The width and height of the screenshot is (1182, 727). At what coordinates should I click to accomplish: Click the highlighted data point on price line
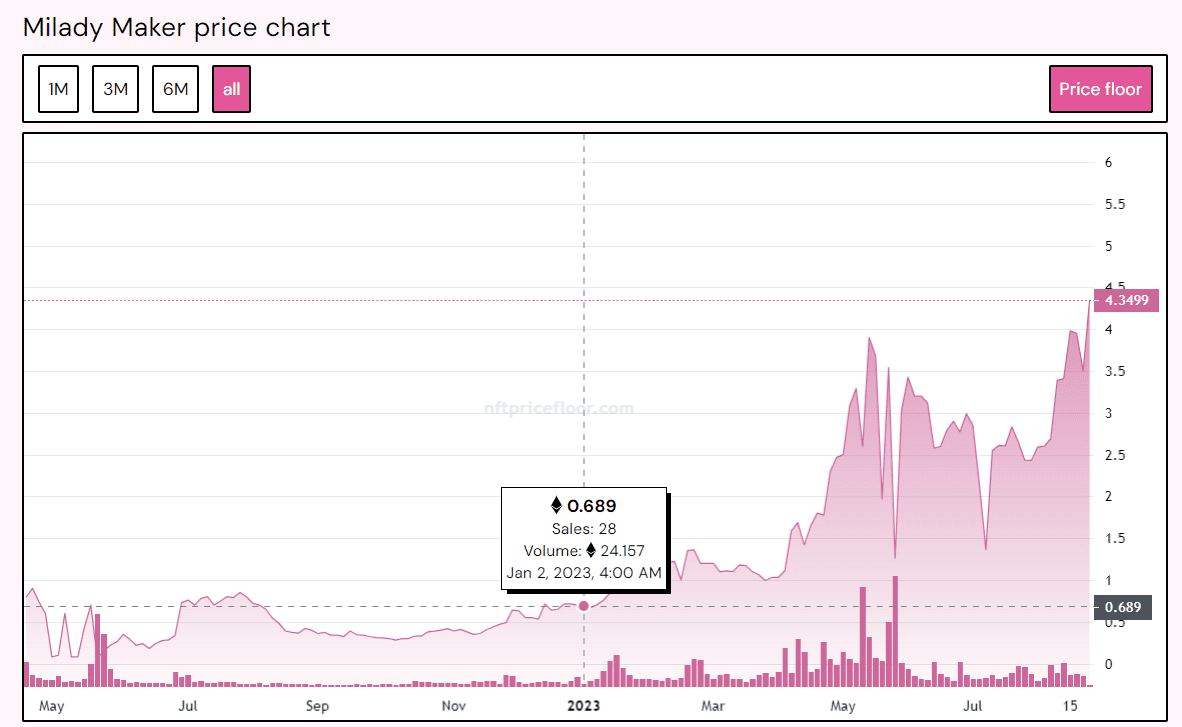584,606
